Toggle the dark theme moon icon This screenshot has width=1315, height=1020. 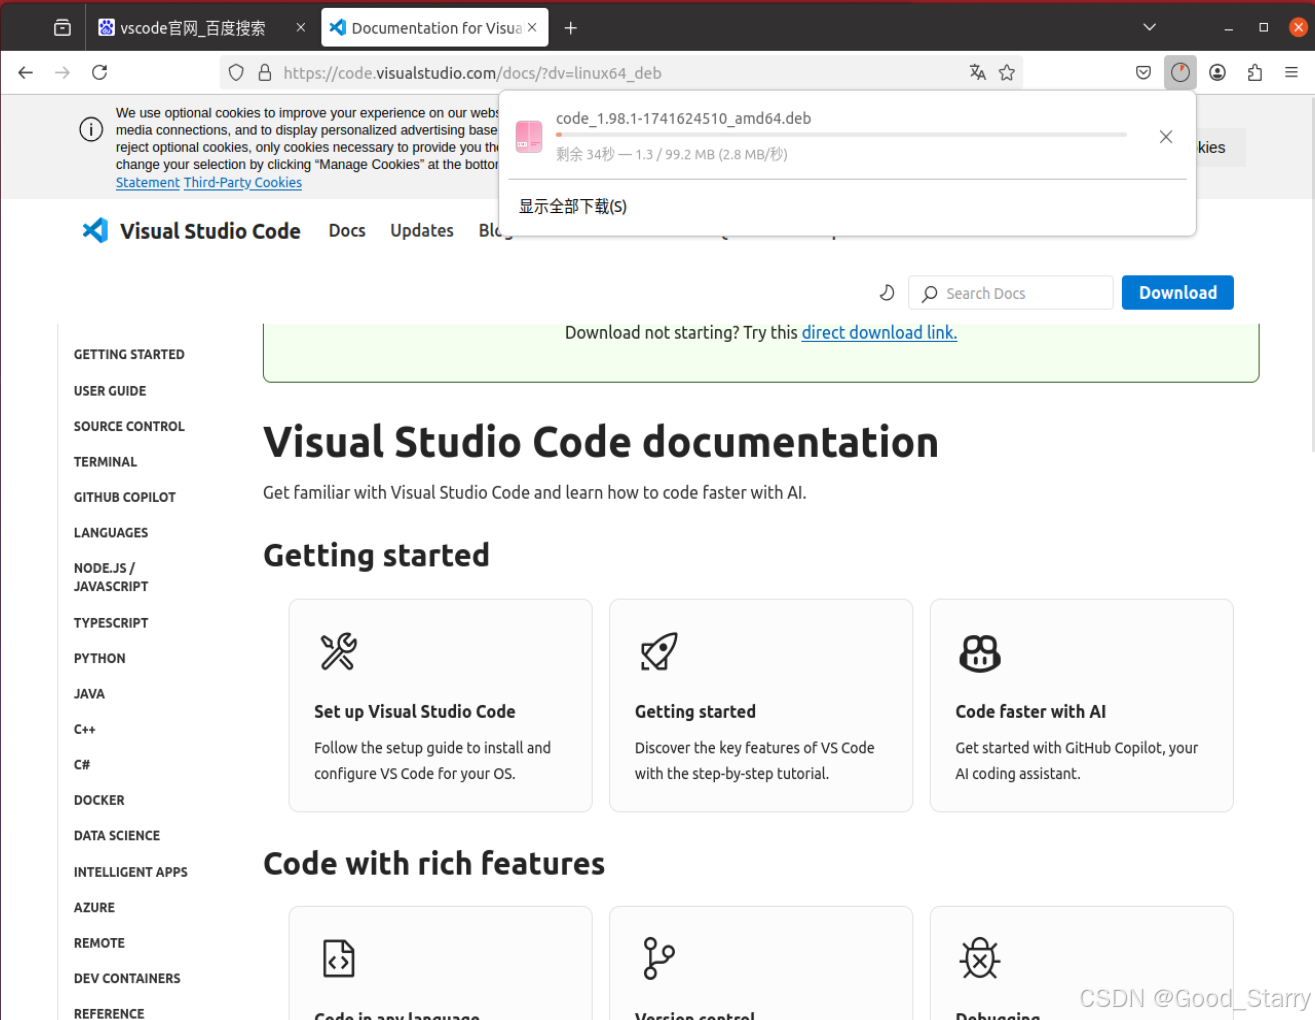click(x=886, y=292)
